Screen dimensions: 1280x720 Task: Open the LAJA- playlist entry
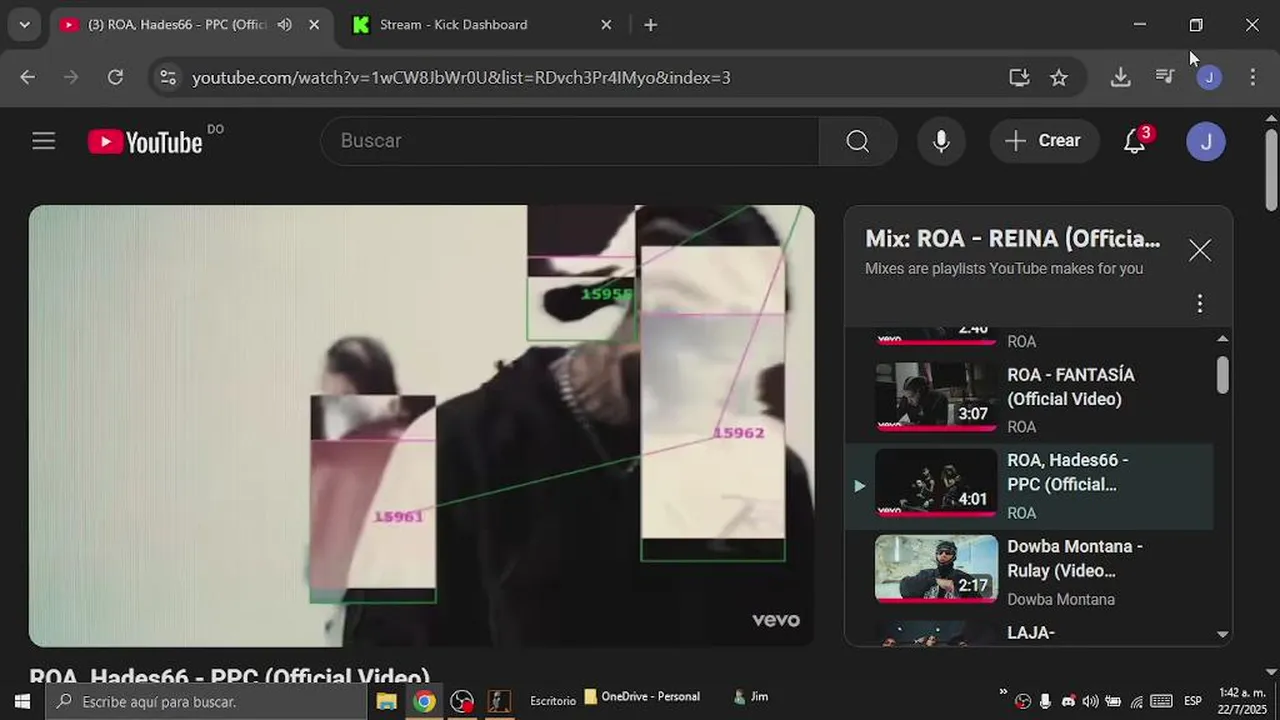1029,632
